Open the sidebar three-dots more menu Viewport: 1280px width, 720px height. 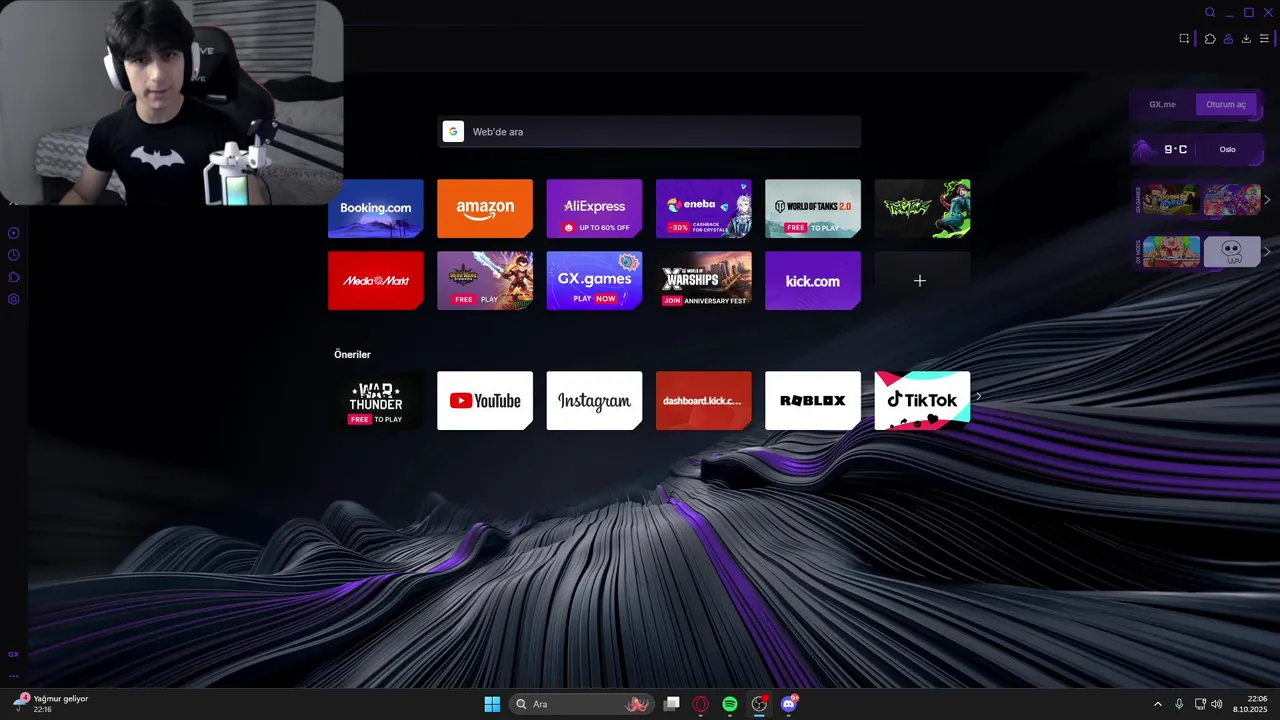(13, 676)
